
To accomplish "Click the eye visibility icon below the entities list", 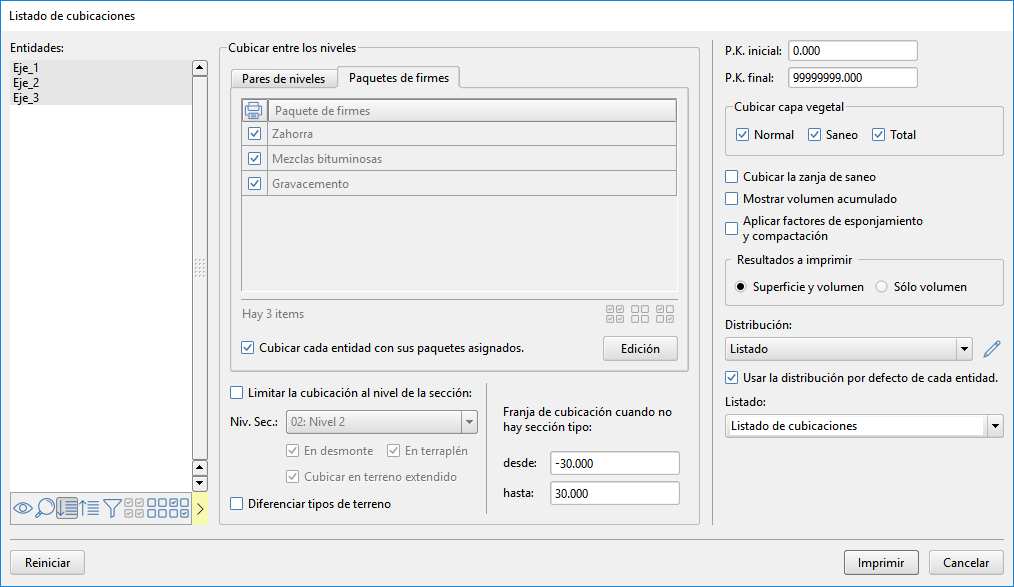I will (x=23, y=508).
